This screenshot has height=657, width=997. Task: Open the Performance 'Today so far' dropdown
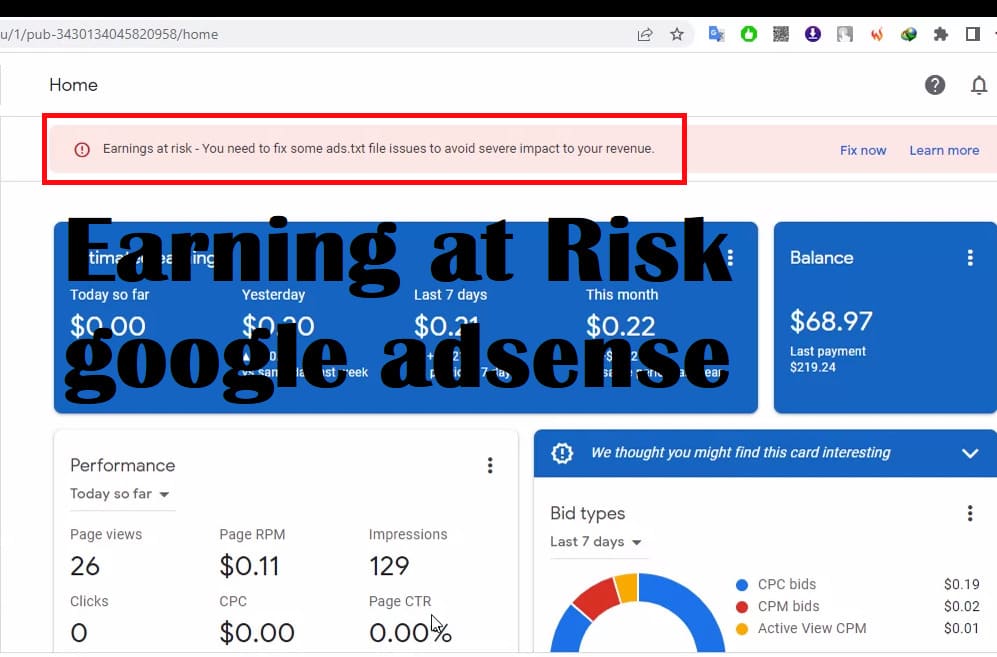120,494
